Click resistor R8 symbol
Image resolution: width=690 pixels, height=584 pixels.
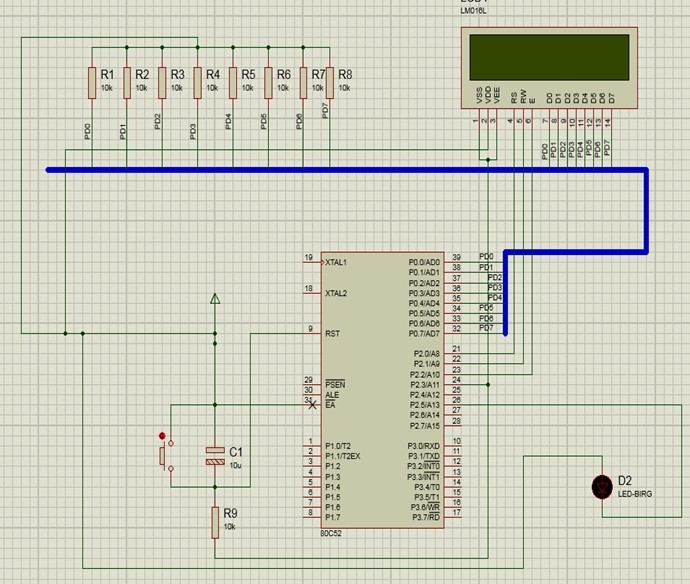tap(330, 82)
